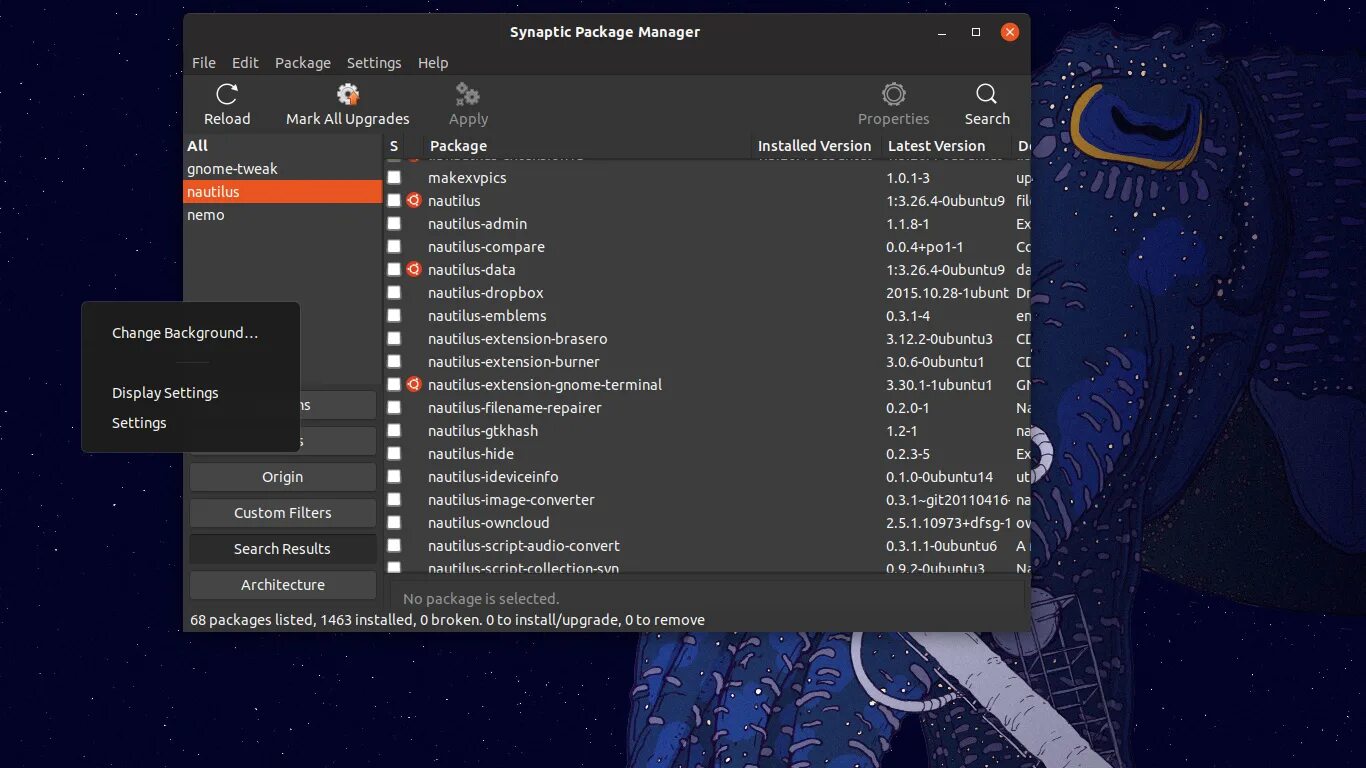Select the All entry in sidebar
Viewport: 1366px width, 768px height.
click(282, 146)
